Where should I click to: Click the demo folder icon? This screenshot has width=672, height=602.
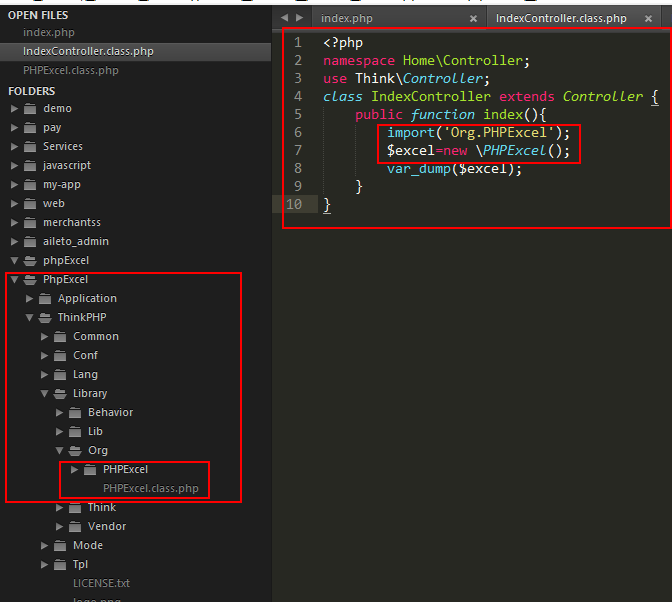coord(30,109)
